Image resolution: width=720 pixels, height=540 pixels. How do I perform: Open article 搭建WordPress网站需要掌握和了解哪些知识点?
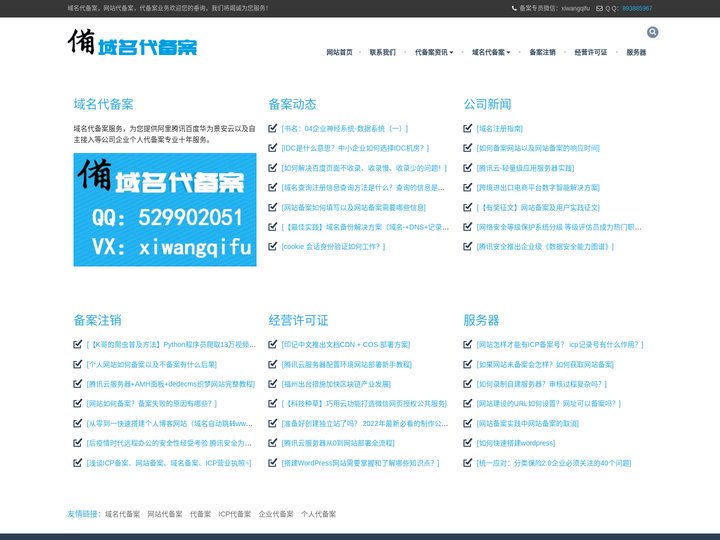360,463
